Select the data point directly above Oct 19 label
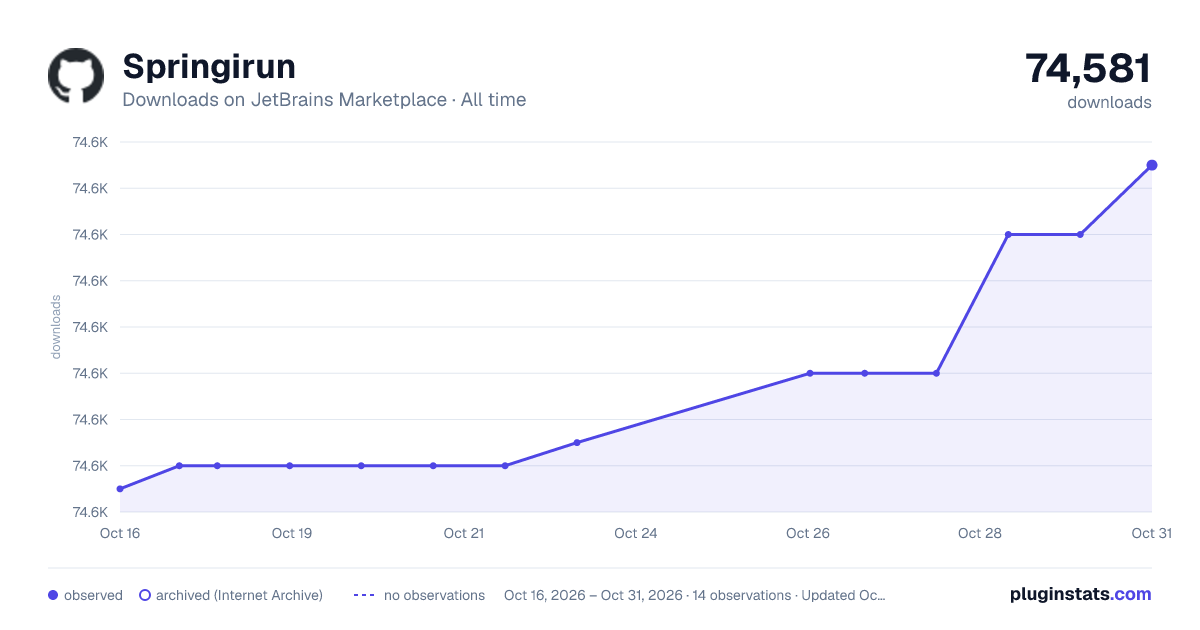This screenshot has width=1200, height=630. point(290,466)
